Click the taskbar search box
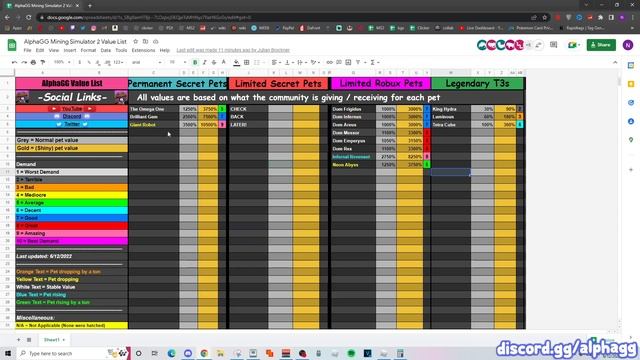640x360 pixels. point(73,353)
